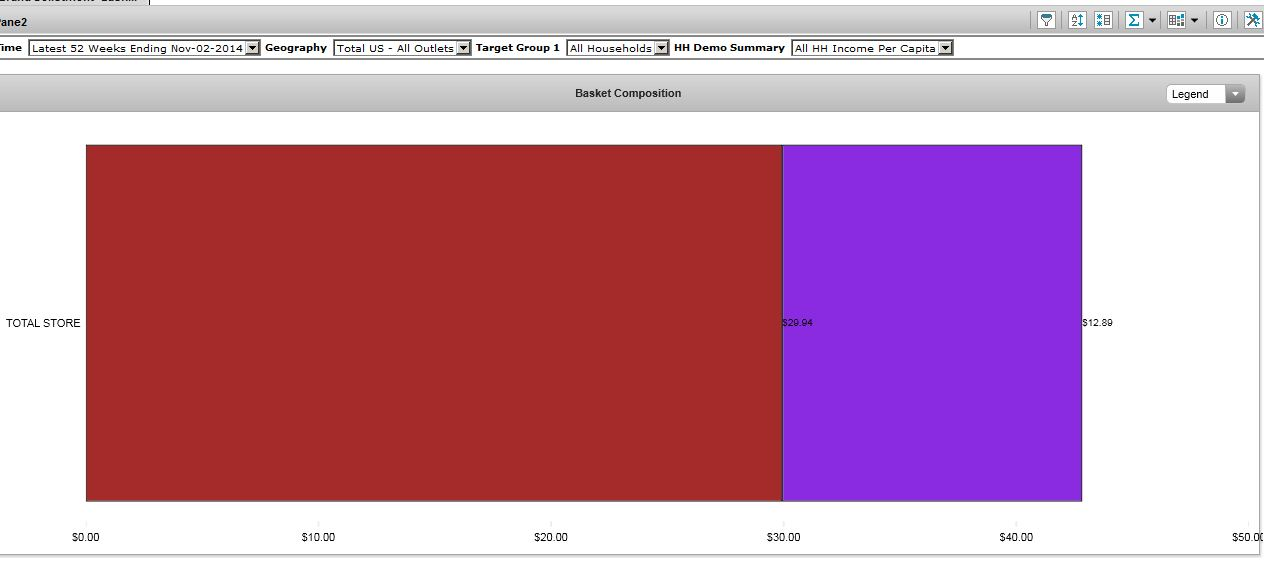Click the filter funnel icon
The height and width of the screenshot is (563, 1264).
click(1046, 20)
